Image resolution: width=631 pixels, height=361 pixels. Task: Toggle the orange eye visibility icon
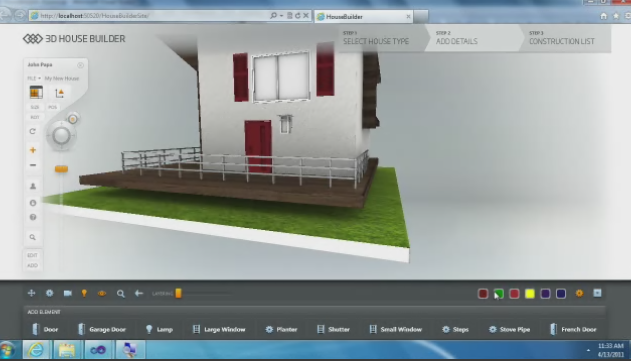[102, 294]
